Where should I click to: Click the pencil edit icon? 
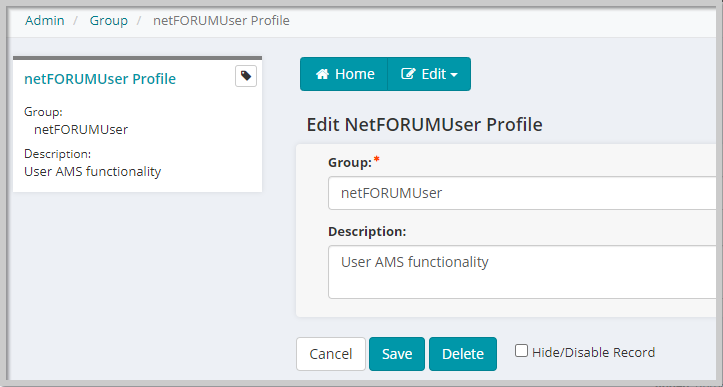pyautogui.click(x=408, y=74)
